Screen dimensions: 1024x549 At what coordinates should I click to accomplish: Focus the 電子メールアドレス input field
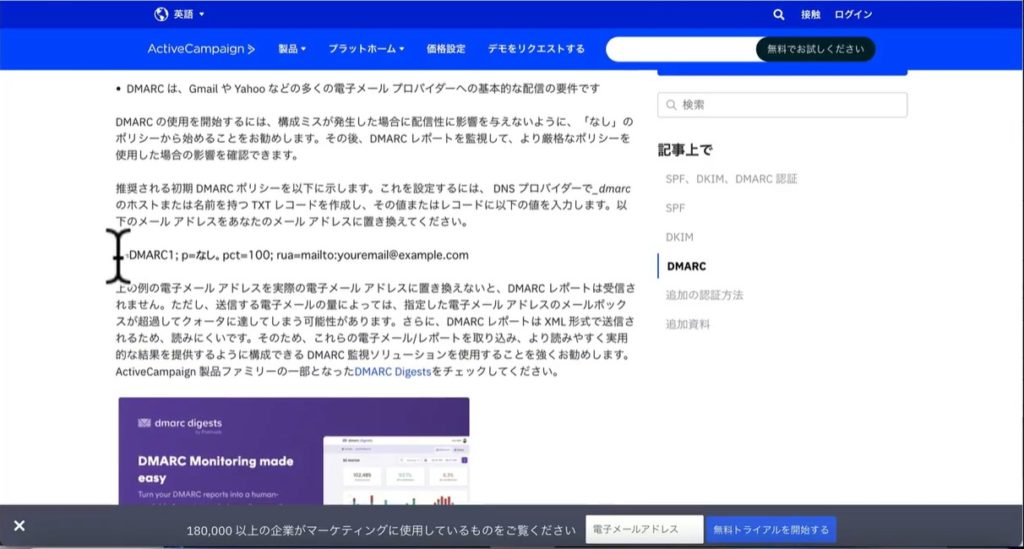pyautogui.click(x=644, y=530)
